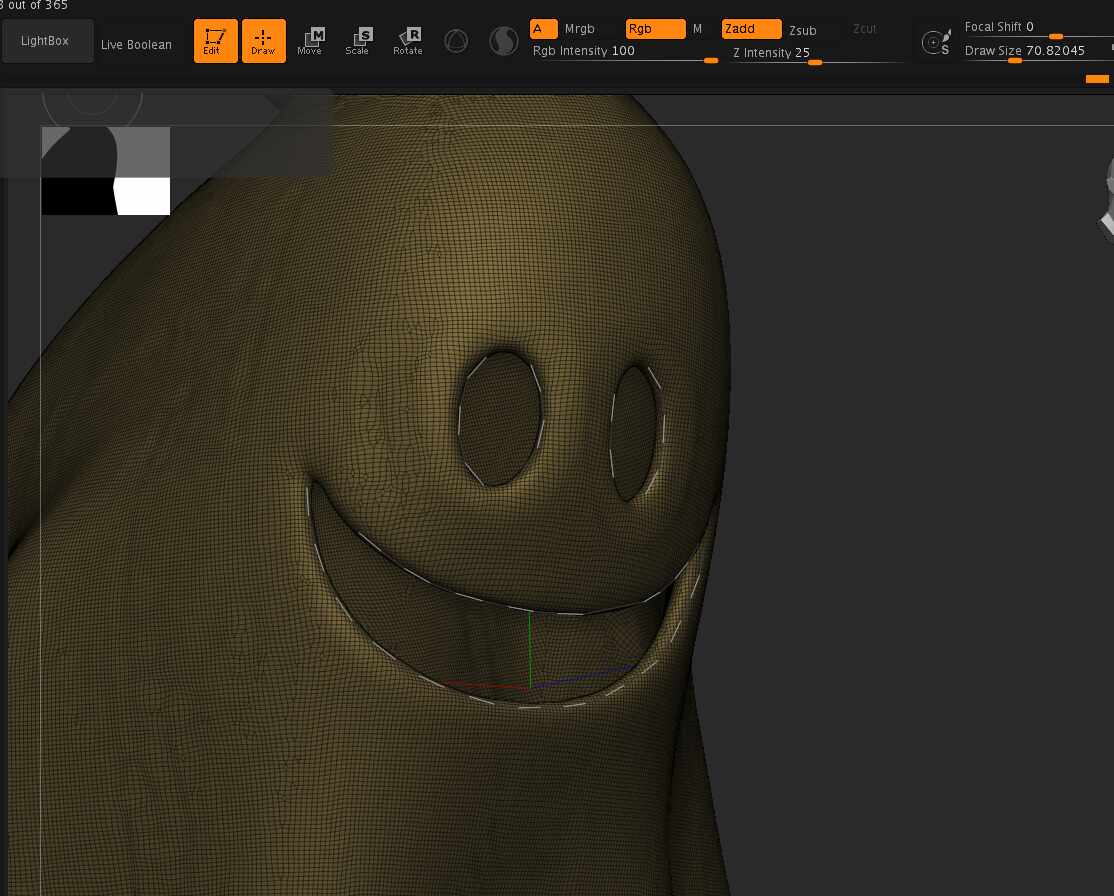Switch to Zsub sculpt mode

pyautogui.click(x=803, y=30)
